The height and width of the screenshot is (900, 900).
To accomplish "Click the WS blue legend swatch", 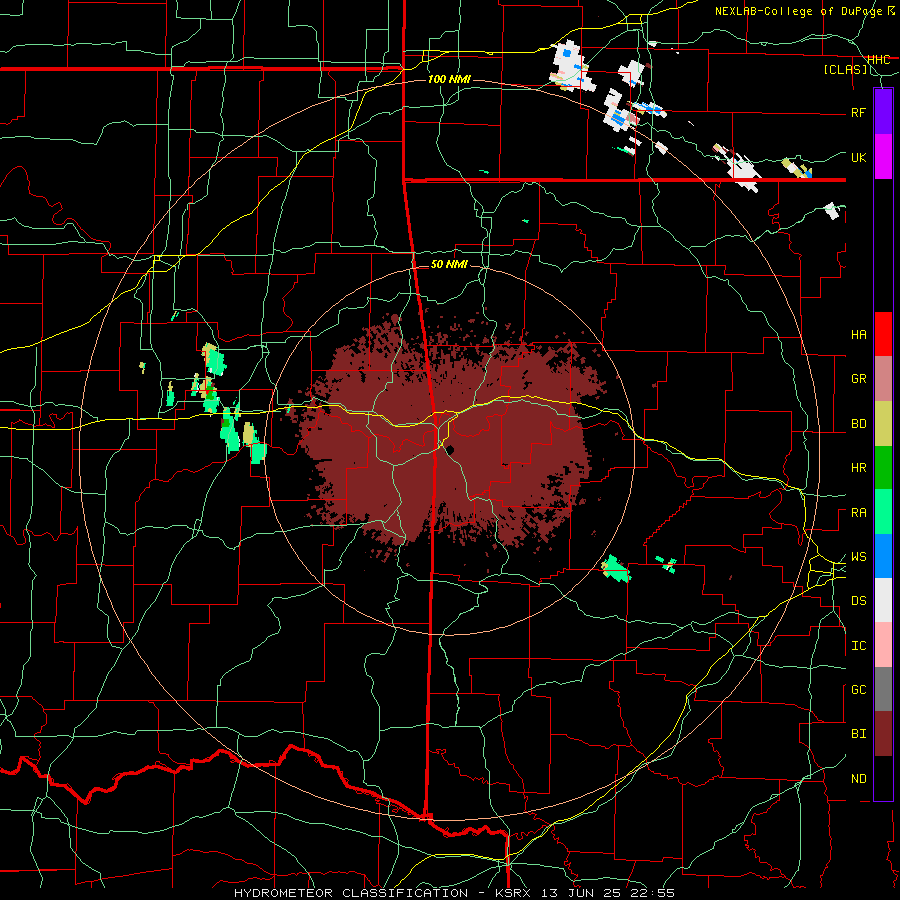I will click(x=883, y=556).
